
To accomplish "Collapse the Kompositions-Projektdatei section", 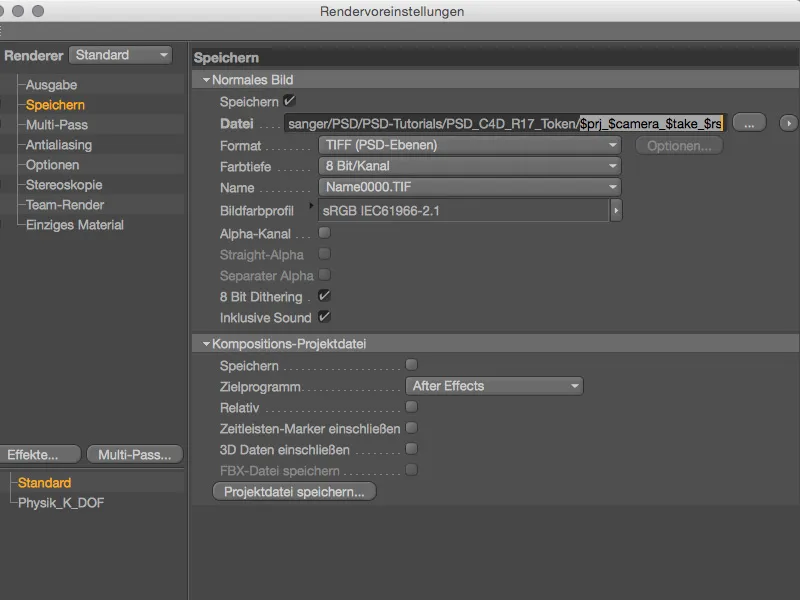I will [x=206, y=344].
